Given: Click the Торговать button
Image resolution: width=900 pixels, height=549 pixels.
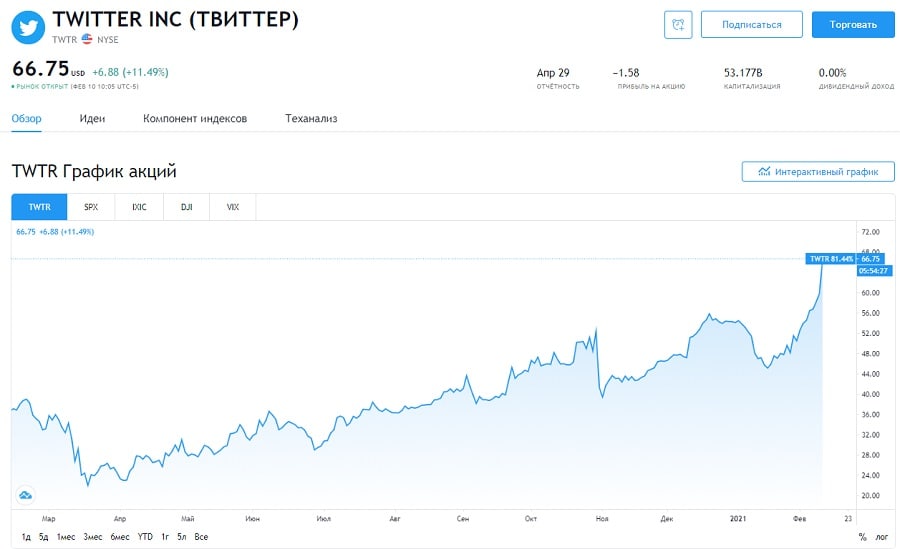Looking at the screenshot, I should (853, 25).
